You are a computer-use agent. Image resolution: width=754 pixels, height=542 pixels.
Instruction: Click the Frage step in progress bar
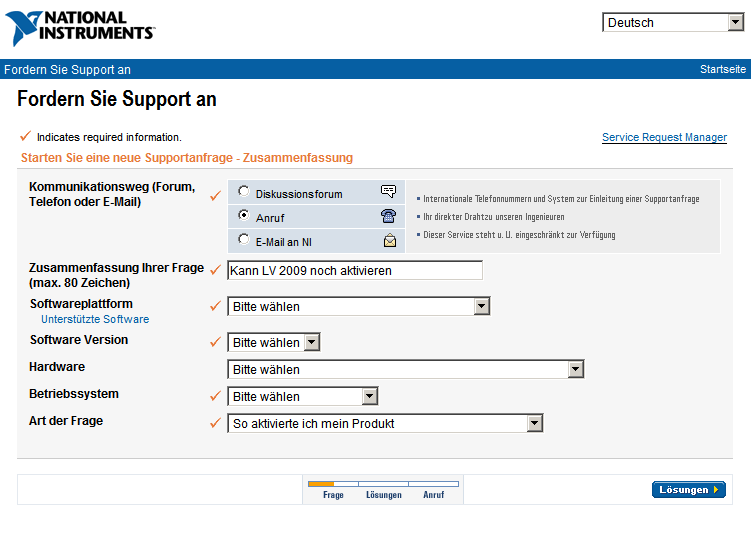(333, 495)
